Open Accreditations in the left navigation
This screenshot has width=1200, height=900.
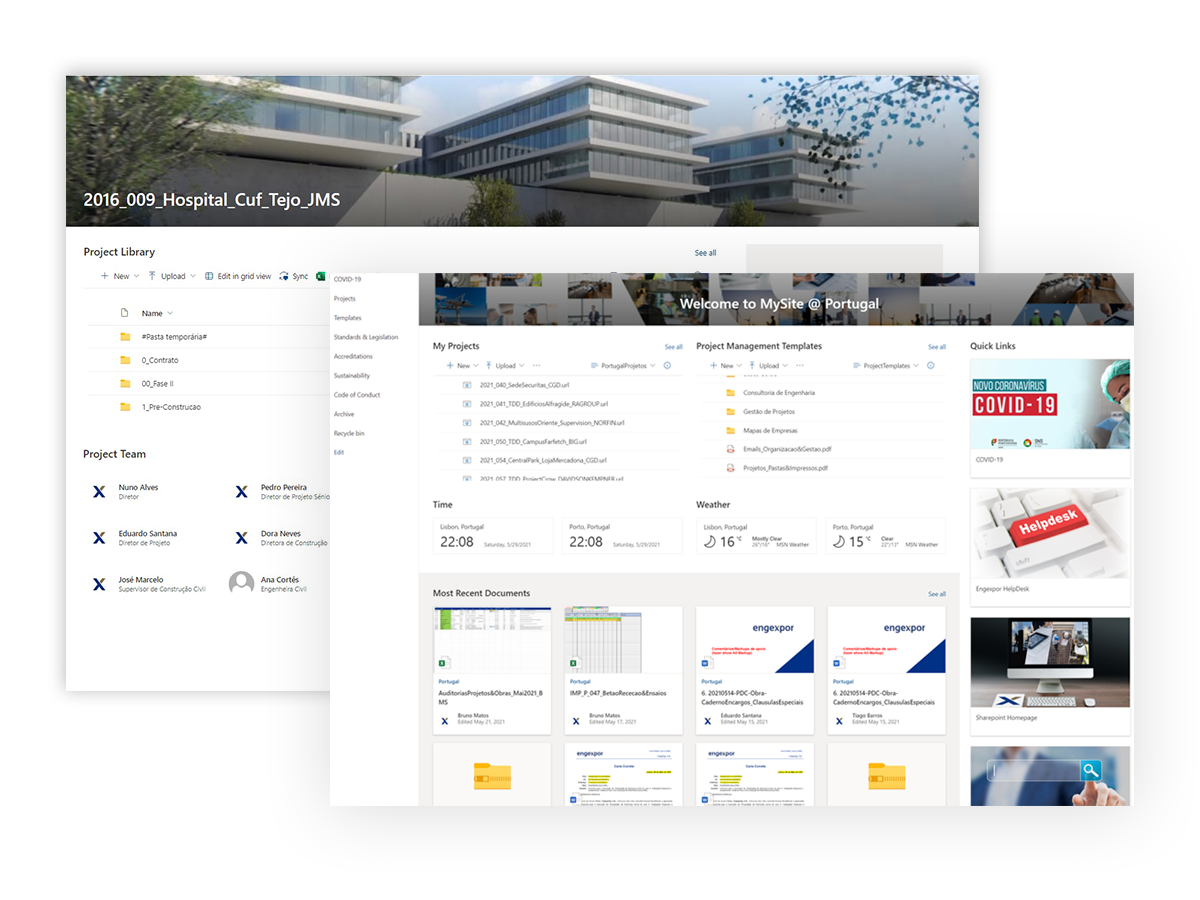(x=353, y=356)
